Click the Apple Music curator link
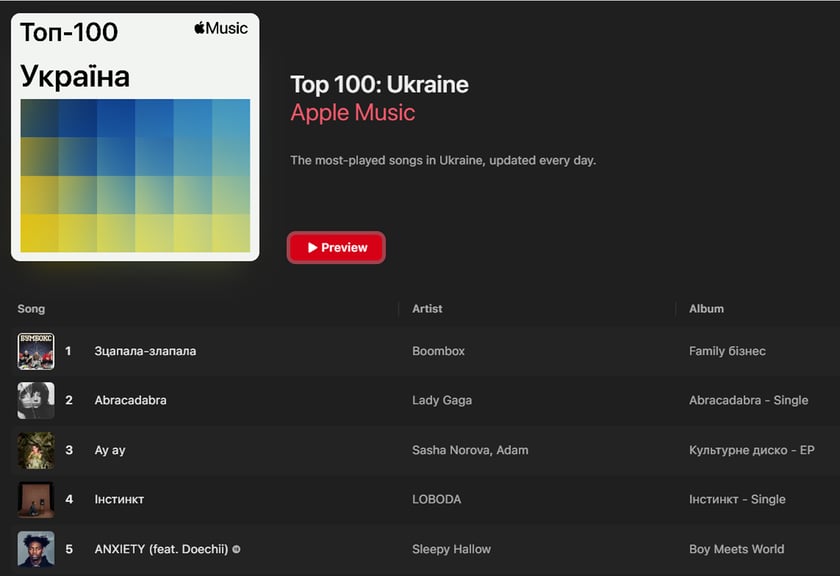Screen dimensions: 840x576 coord(352,112)
